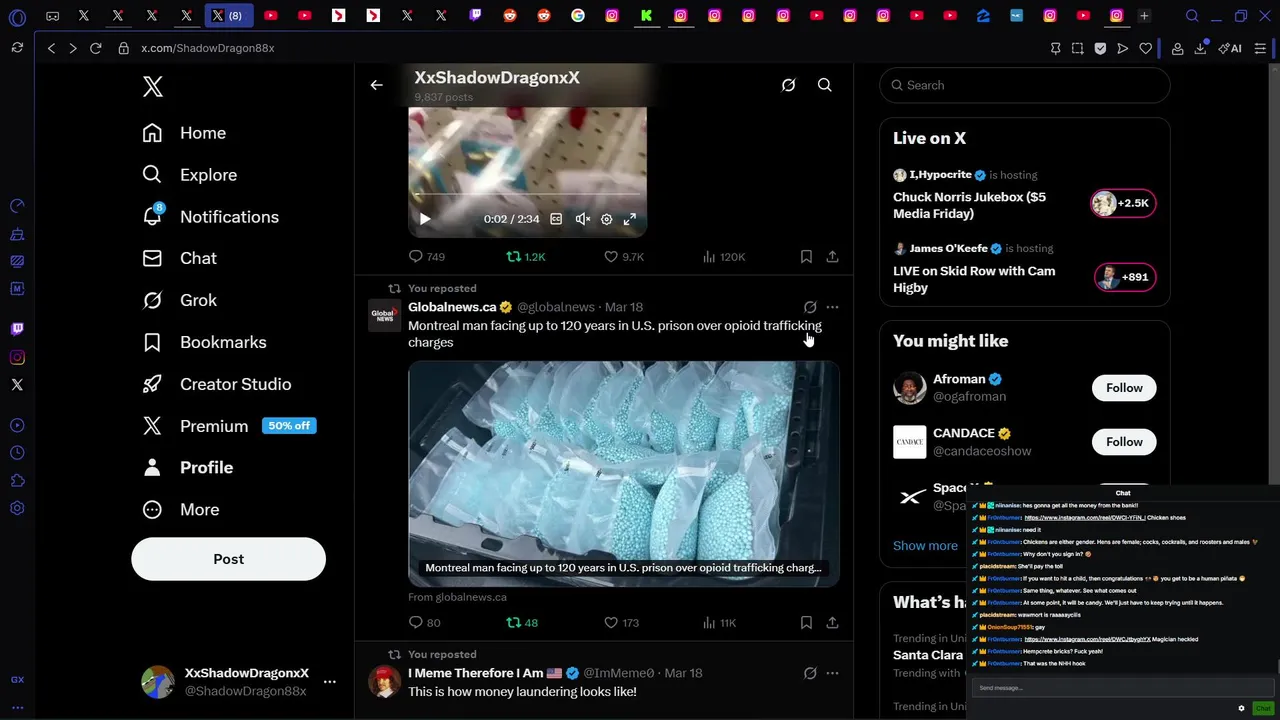Open the Home navigation item
The width and height of the screenshot is (1280, 720).
(184, 133)
